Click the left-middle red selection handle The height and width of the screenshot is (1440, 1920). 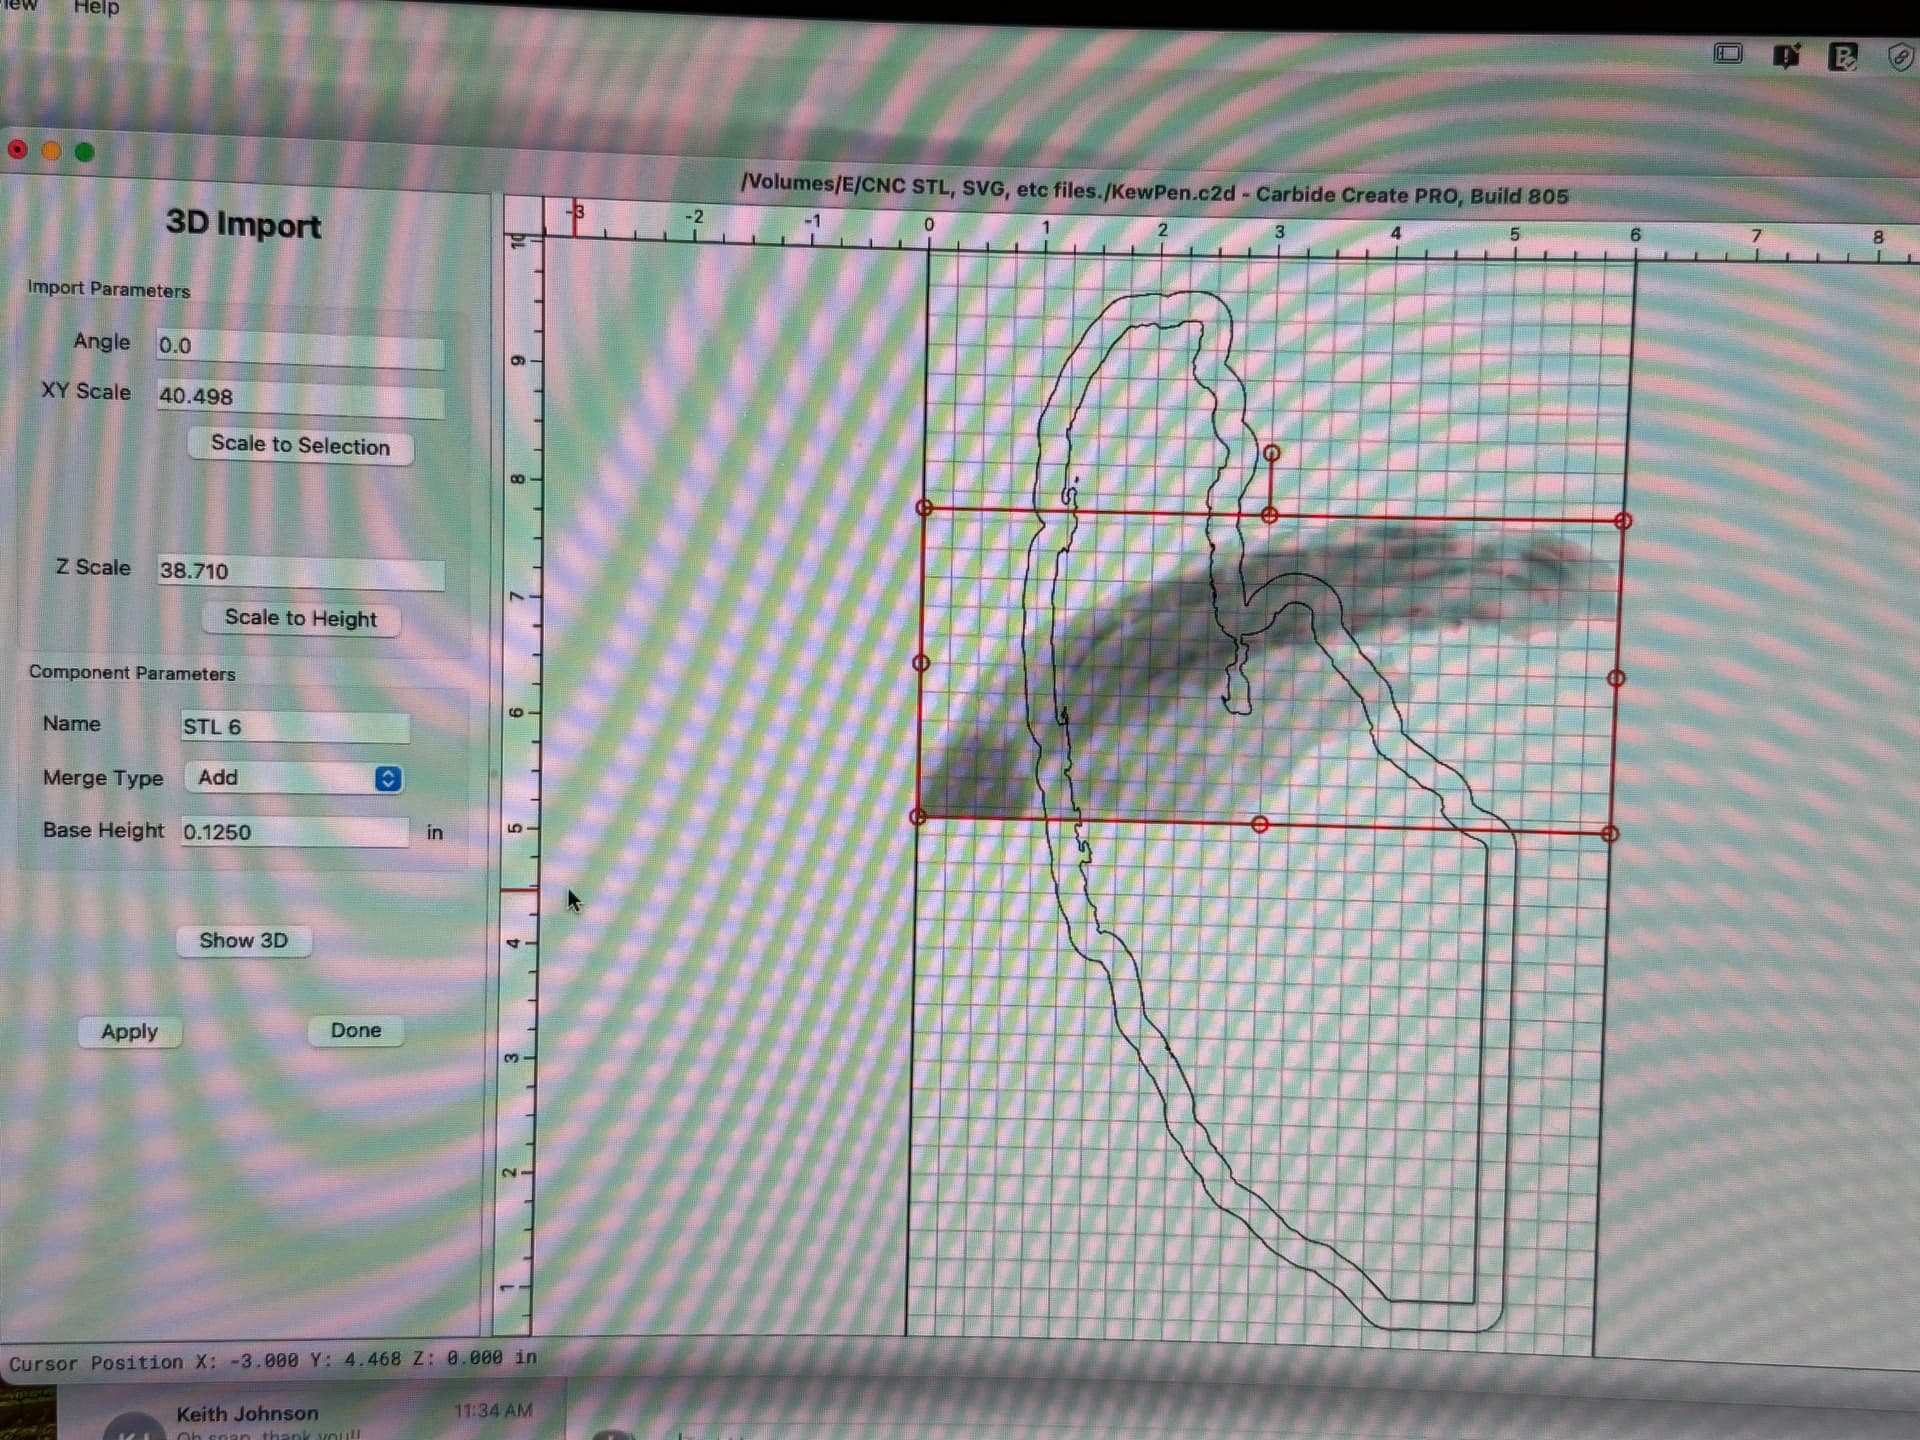point(921,663)
